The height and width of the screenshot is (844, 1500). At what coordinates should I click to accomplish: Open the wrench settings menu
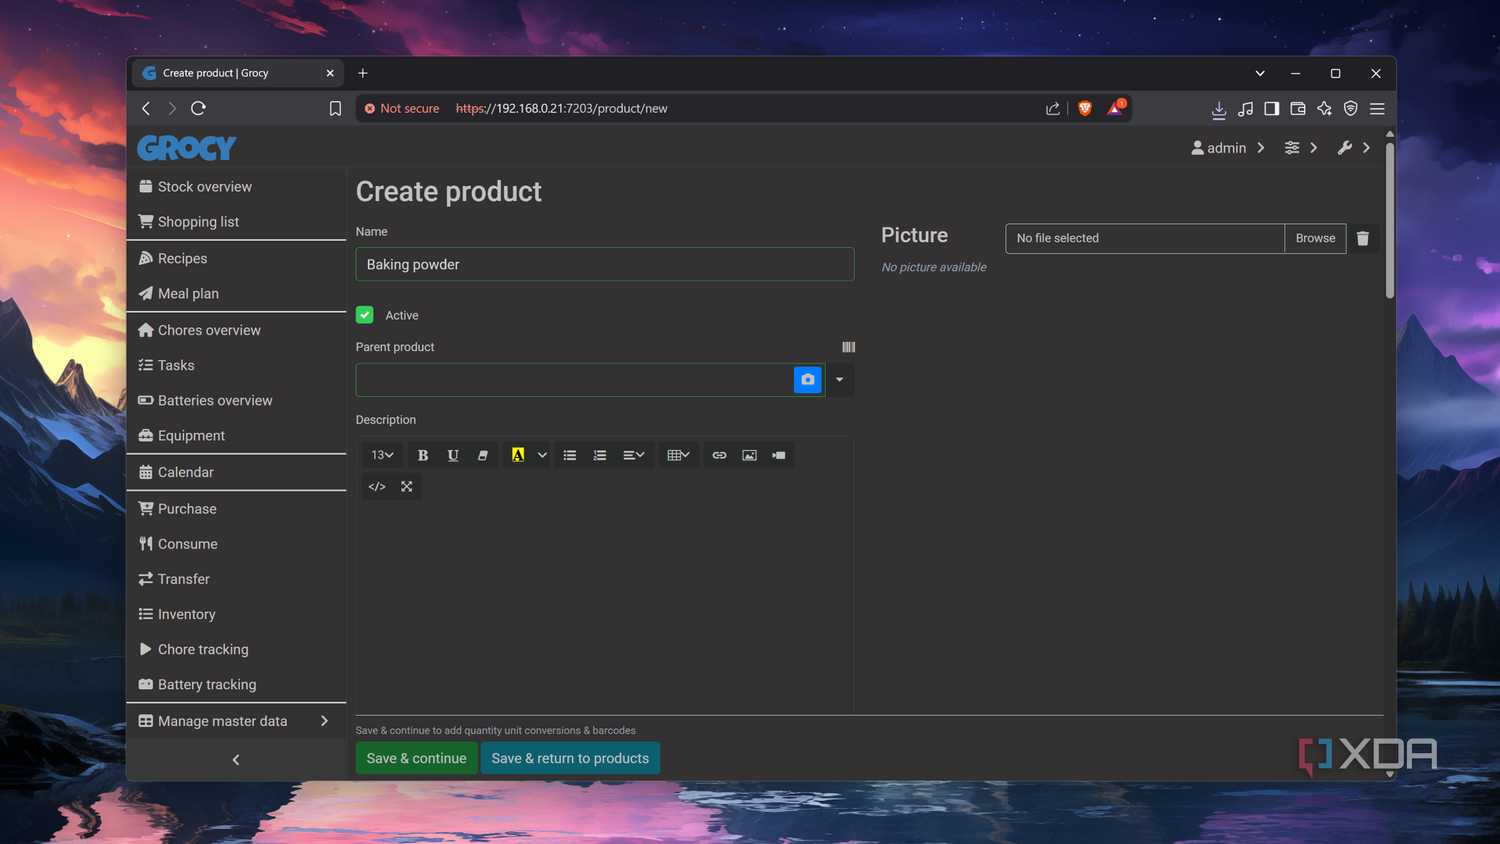pyautogui.click(x=1354, y=148)
